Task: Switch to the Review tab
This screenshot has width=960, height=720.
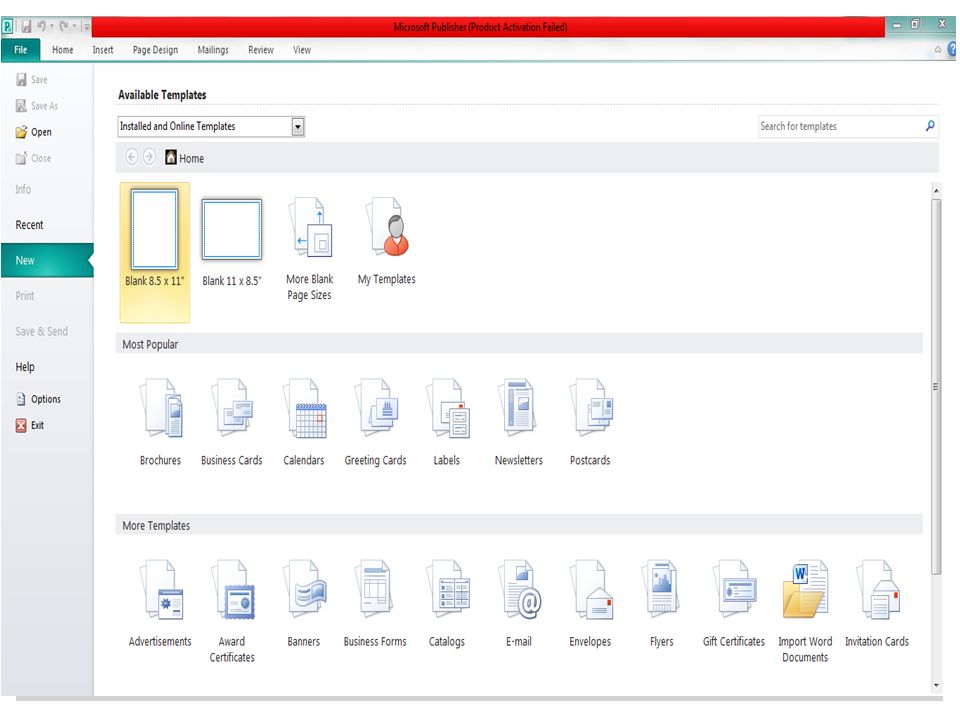Action: tap(261, 50)
